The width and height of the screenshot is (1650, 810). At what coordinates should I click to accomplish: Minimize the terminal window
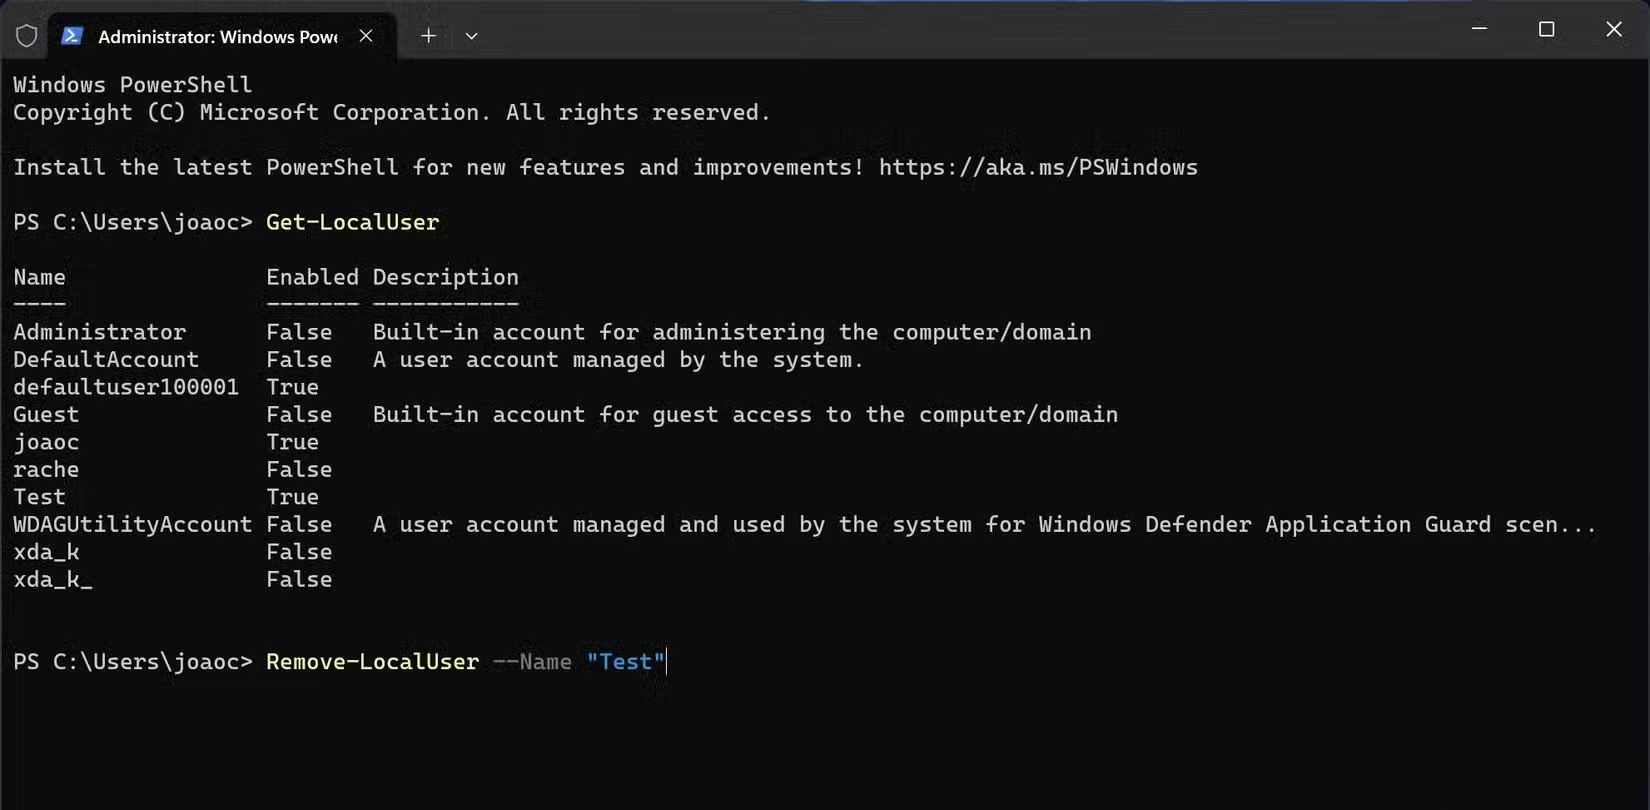1479,29
